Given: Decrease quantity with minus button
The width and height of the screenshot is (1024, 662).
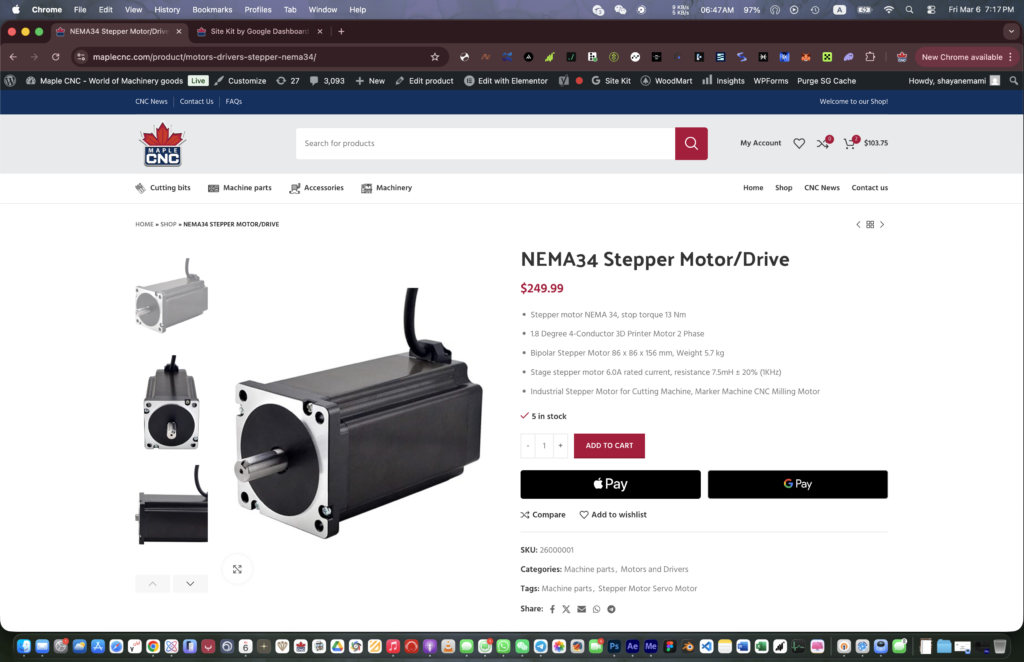Looking at the screenshot, I should pos(528,446).
